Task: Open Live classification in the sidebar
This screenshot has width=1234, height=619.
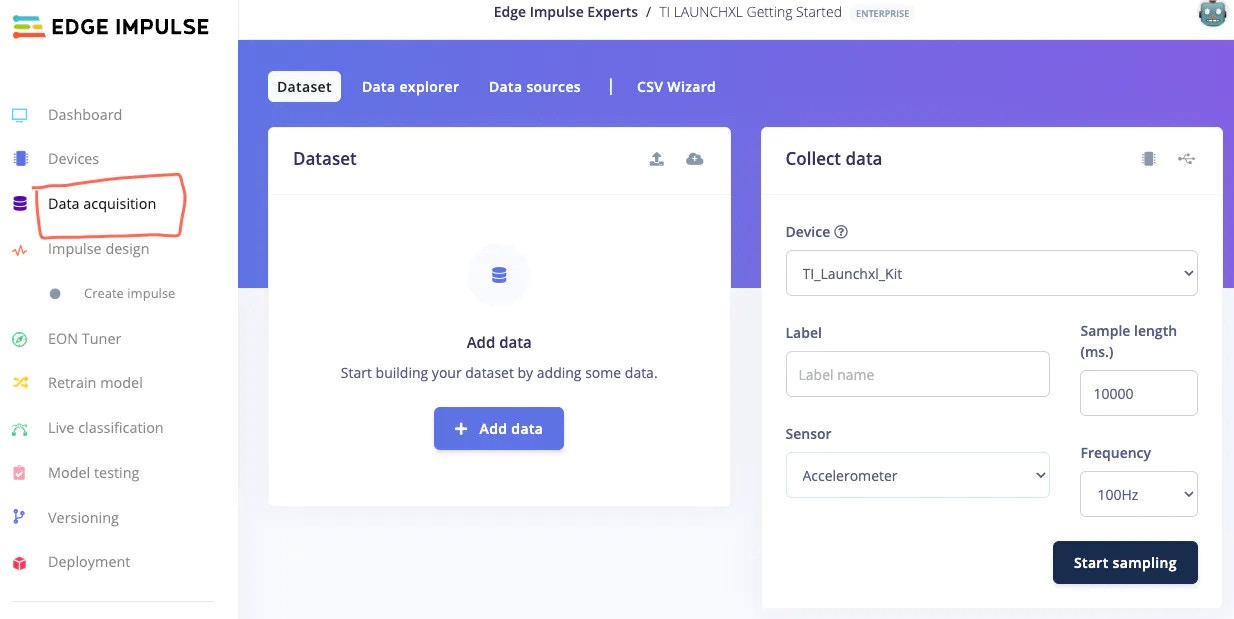Action: 105,428
